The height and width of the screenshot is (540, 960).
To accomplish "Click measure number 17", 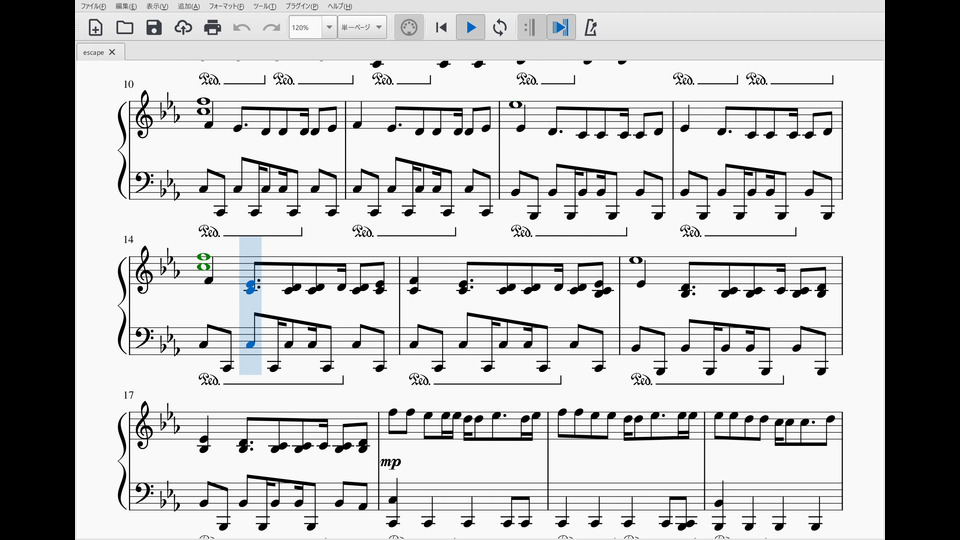I will [x=128, y=396].
